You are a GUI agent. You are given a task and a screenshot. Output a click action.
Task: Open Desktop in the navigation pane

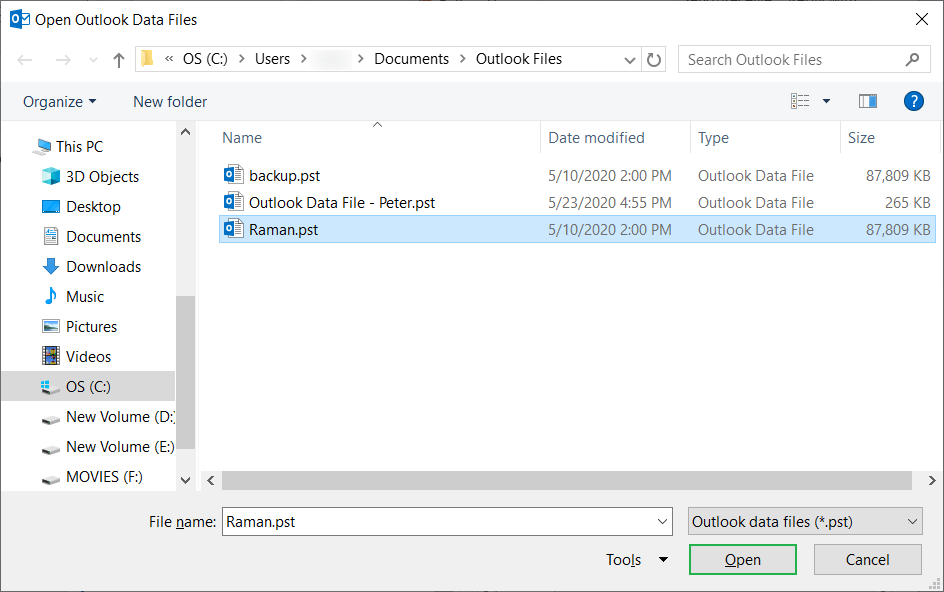click(93, 207)
